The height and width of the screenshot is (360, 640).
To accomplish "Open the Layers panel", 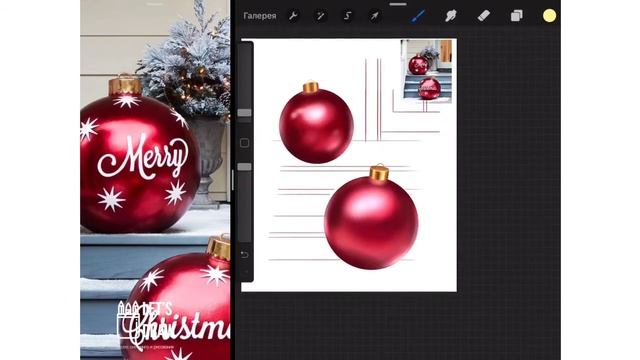I will pyautogui.click(x=516, y=16).
